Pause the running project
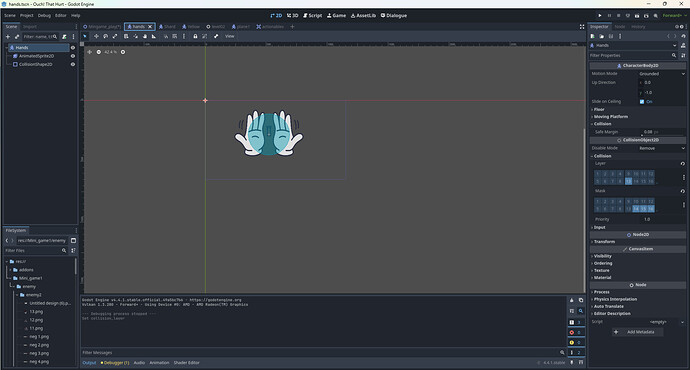The image size is (690, 370). [x=609, y=15]
